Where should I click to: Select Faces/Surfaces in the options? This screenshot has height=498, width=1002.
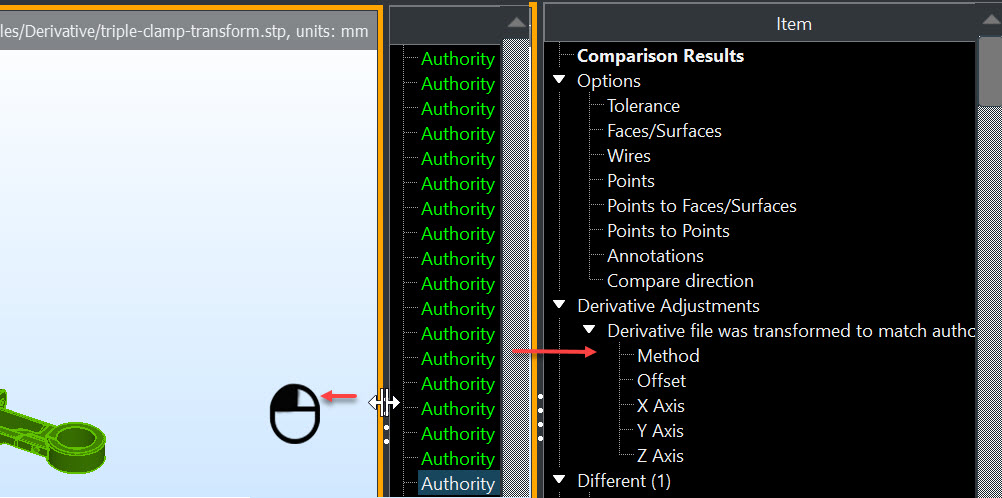(664, 131)
